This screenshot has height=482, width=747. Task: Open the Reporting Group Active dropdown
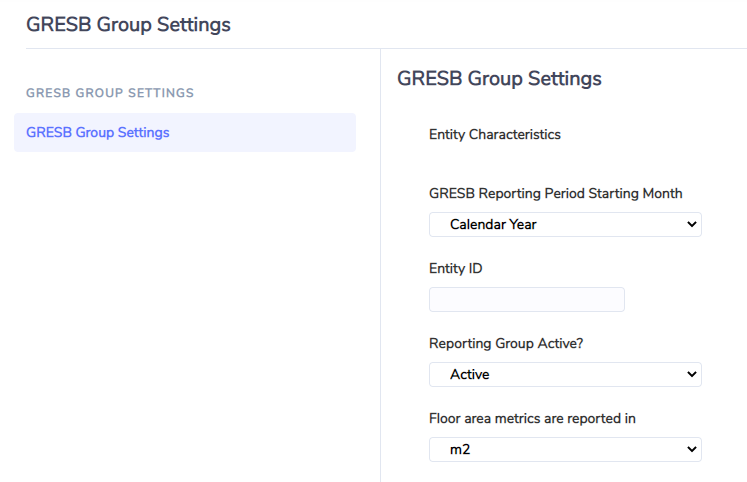(x=565, y=374)
